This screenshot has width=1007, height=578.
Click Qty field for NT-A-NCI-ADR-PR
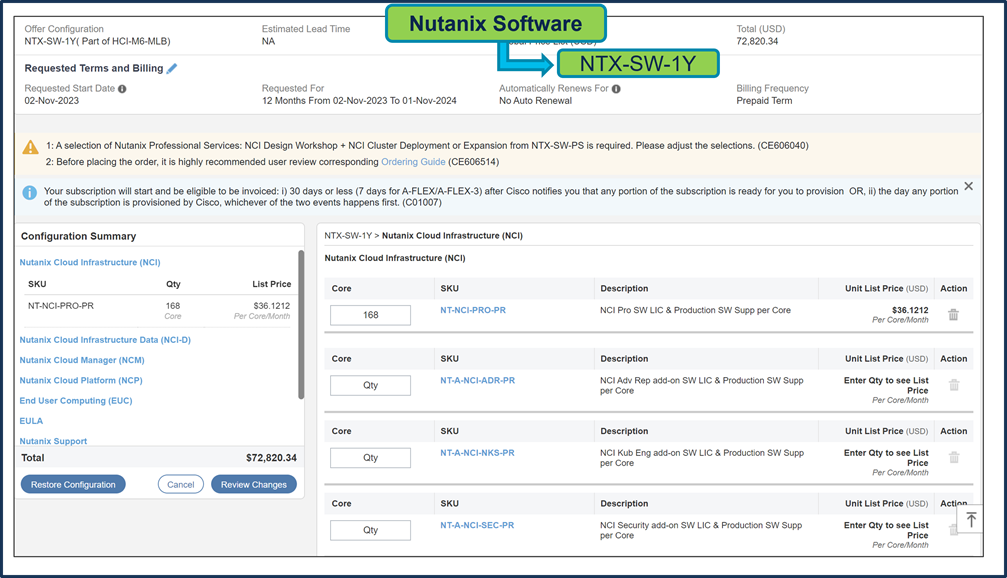(371, 385)
